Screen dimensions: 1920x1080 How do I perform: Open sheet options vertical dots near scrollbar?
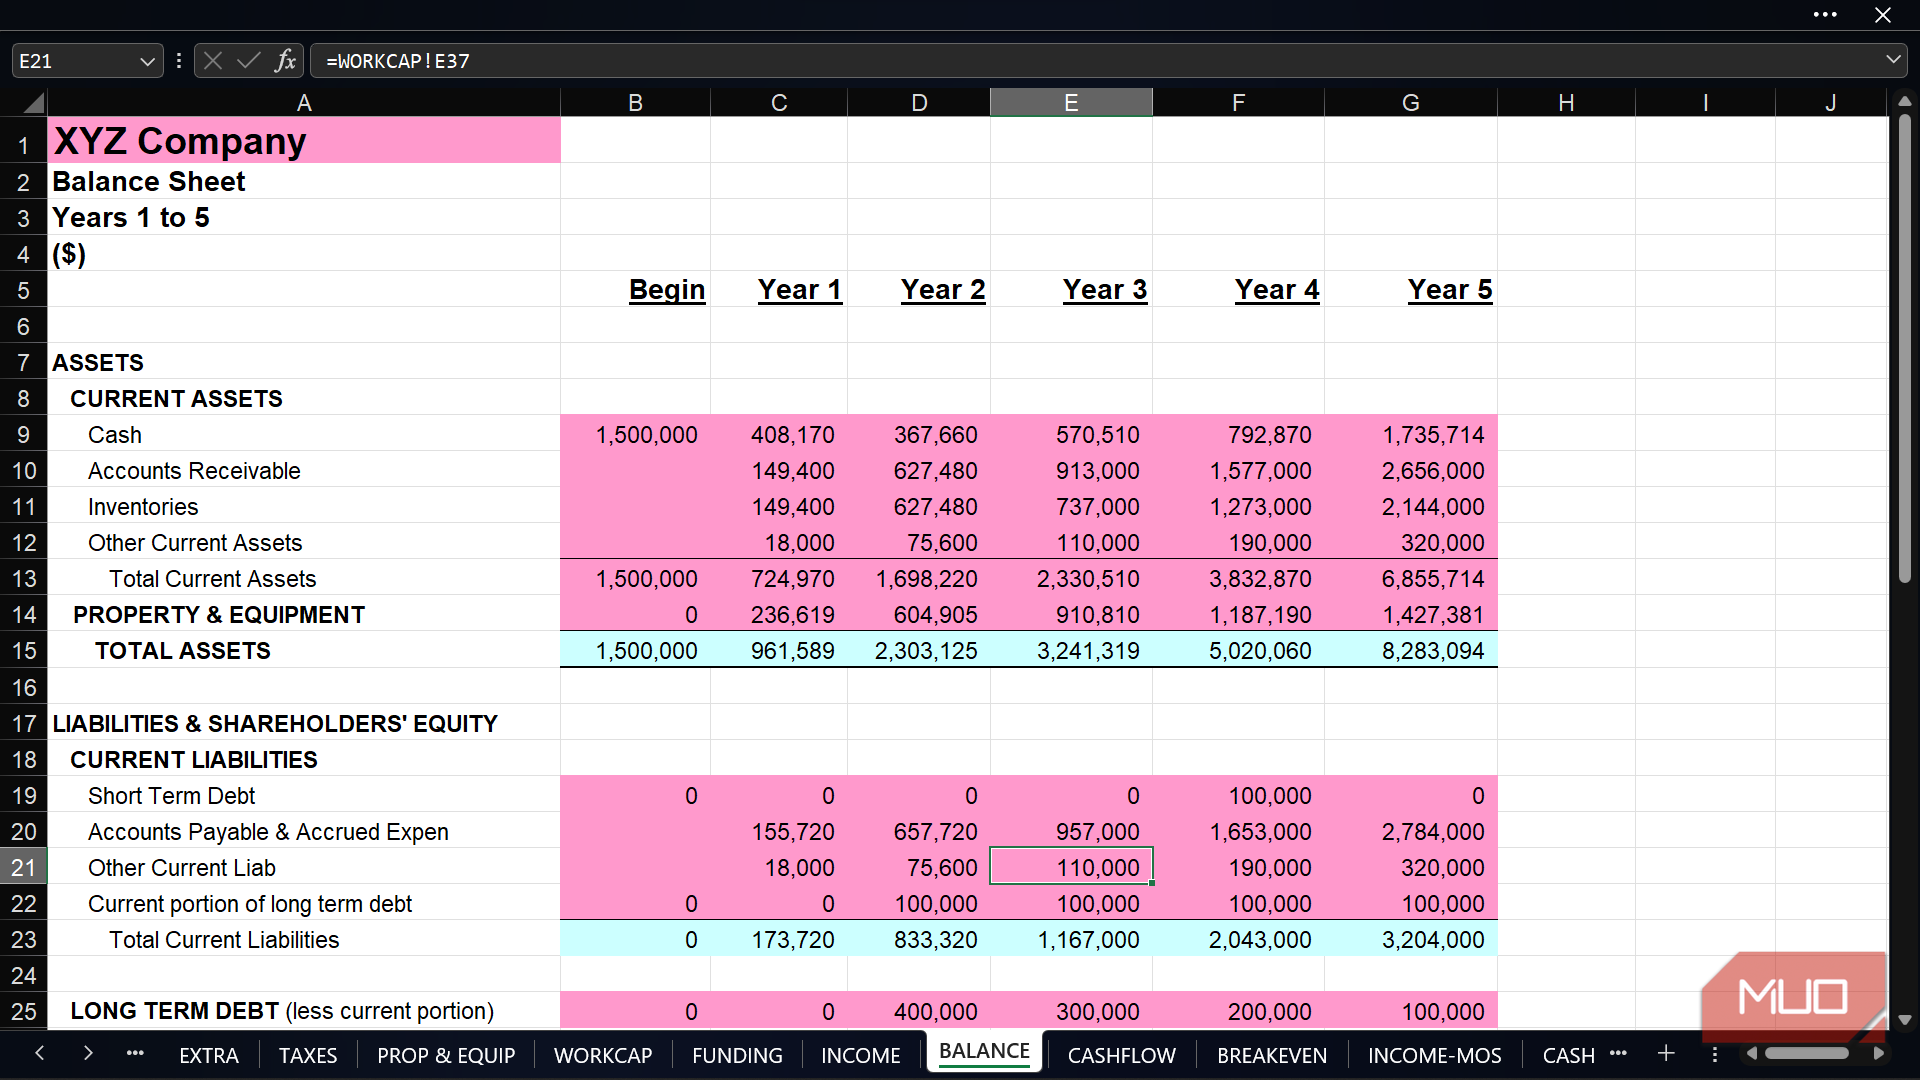(x=1714, y=1054)
